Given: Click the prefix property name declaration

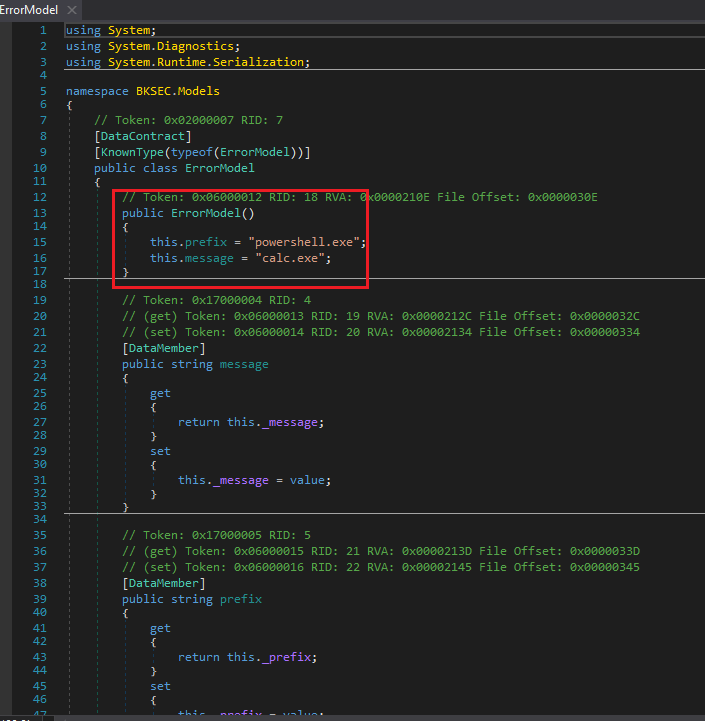Looking at the screenshot, I should coord(241,599).
